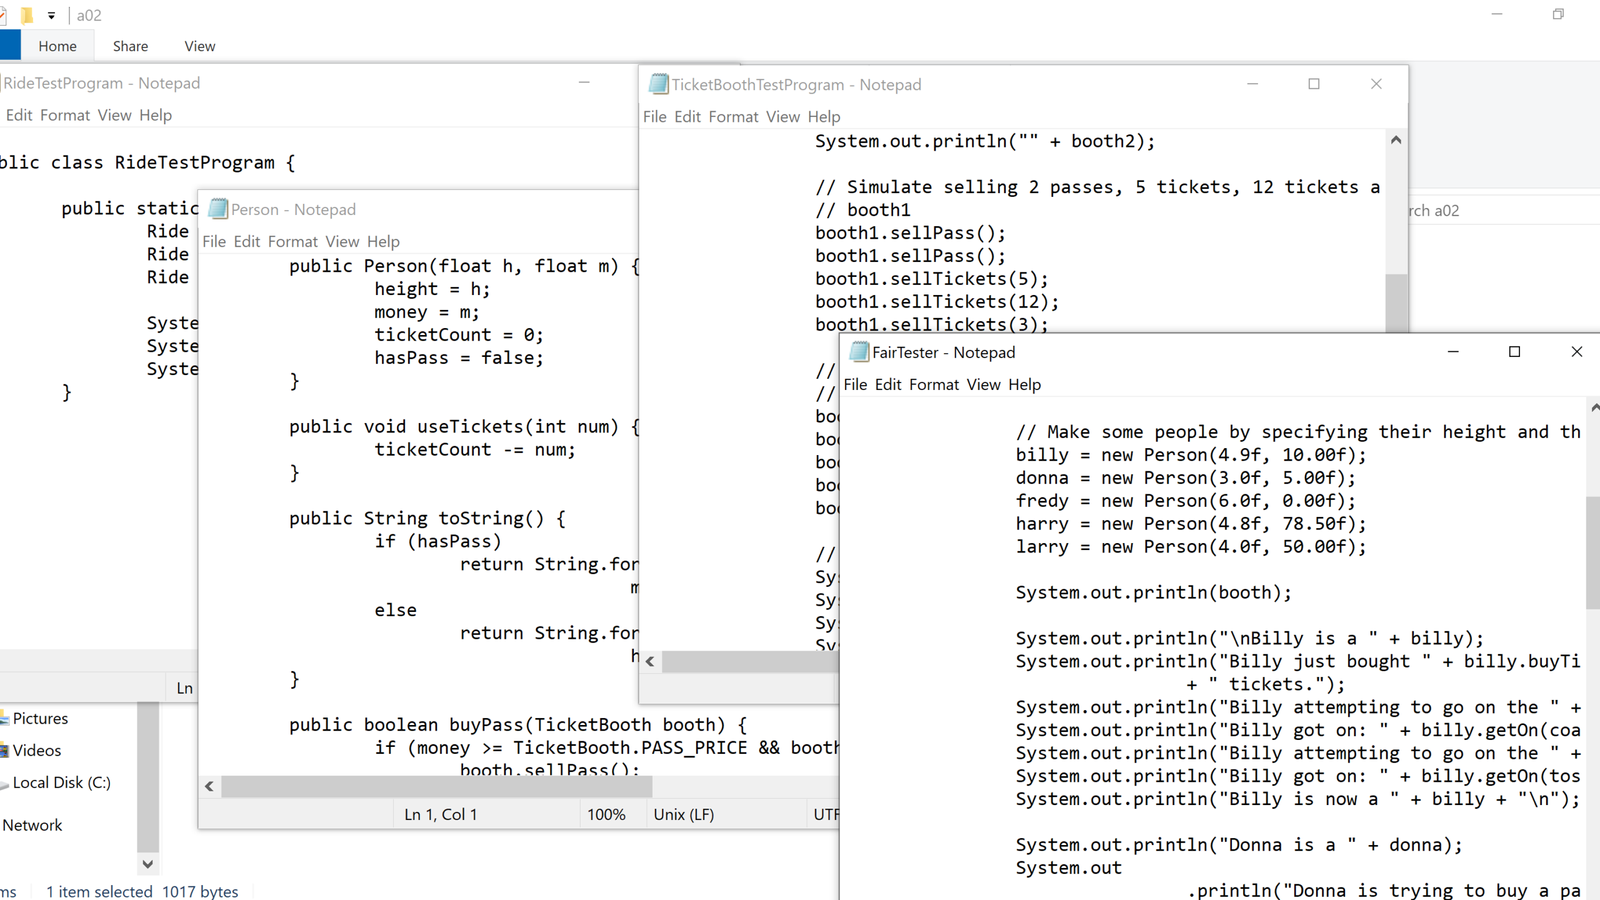The image size is (1600, 900).
Task: Click folder icon in Explorer quick access toolbar
Action: [x=27, y=15]
